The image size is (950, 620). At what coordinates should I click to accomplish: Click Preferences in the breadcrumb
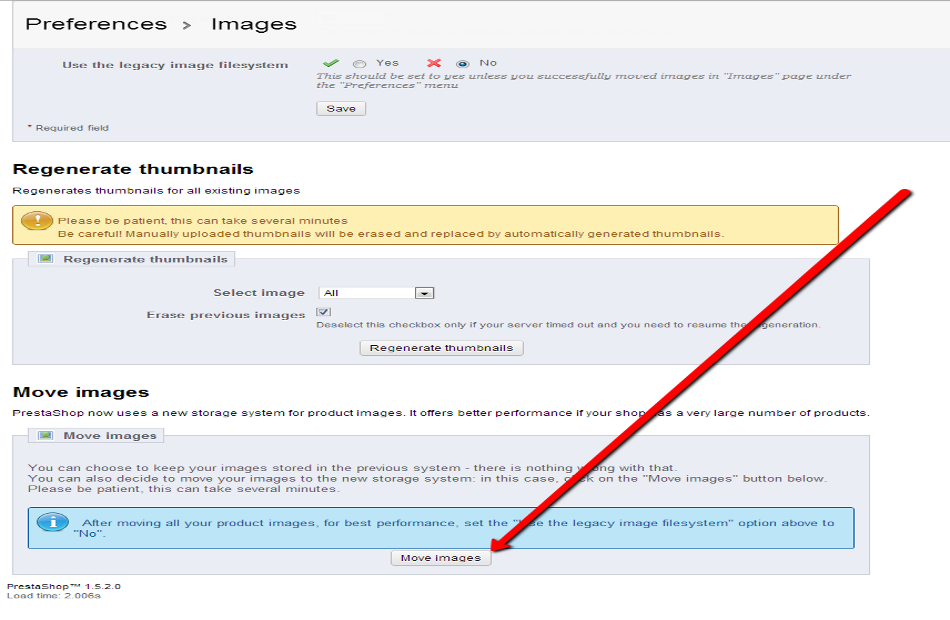coord(96,24)
